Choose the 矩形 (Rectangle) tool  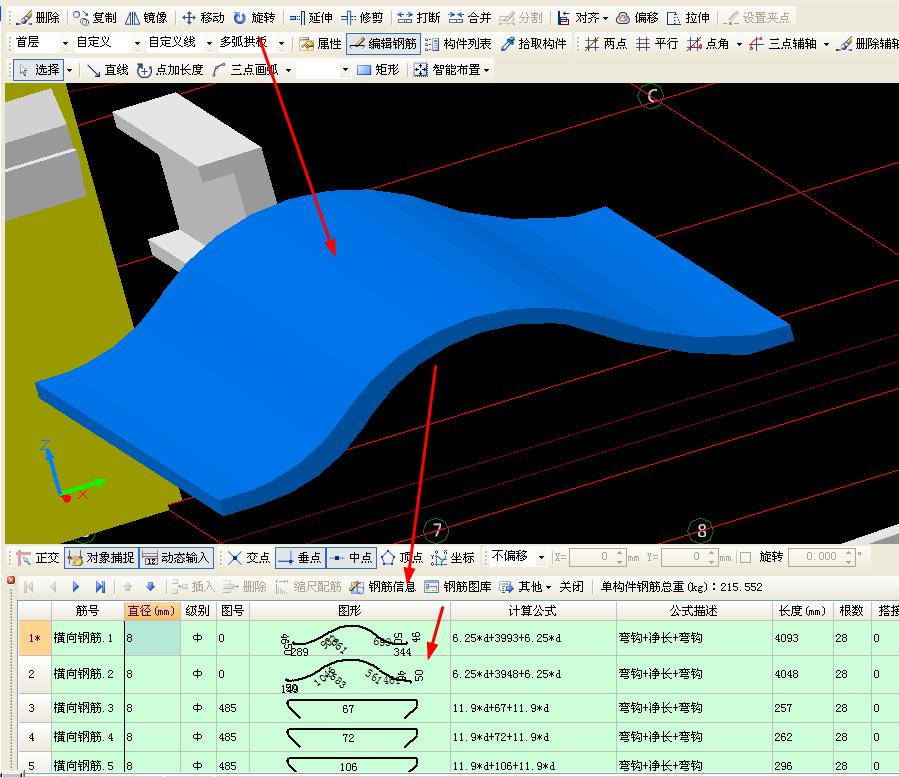click(x=378, y=70)
